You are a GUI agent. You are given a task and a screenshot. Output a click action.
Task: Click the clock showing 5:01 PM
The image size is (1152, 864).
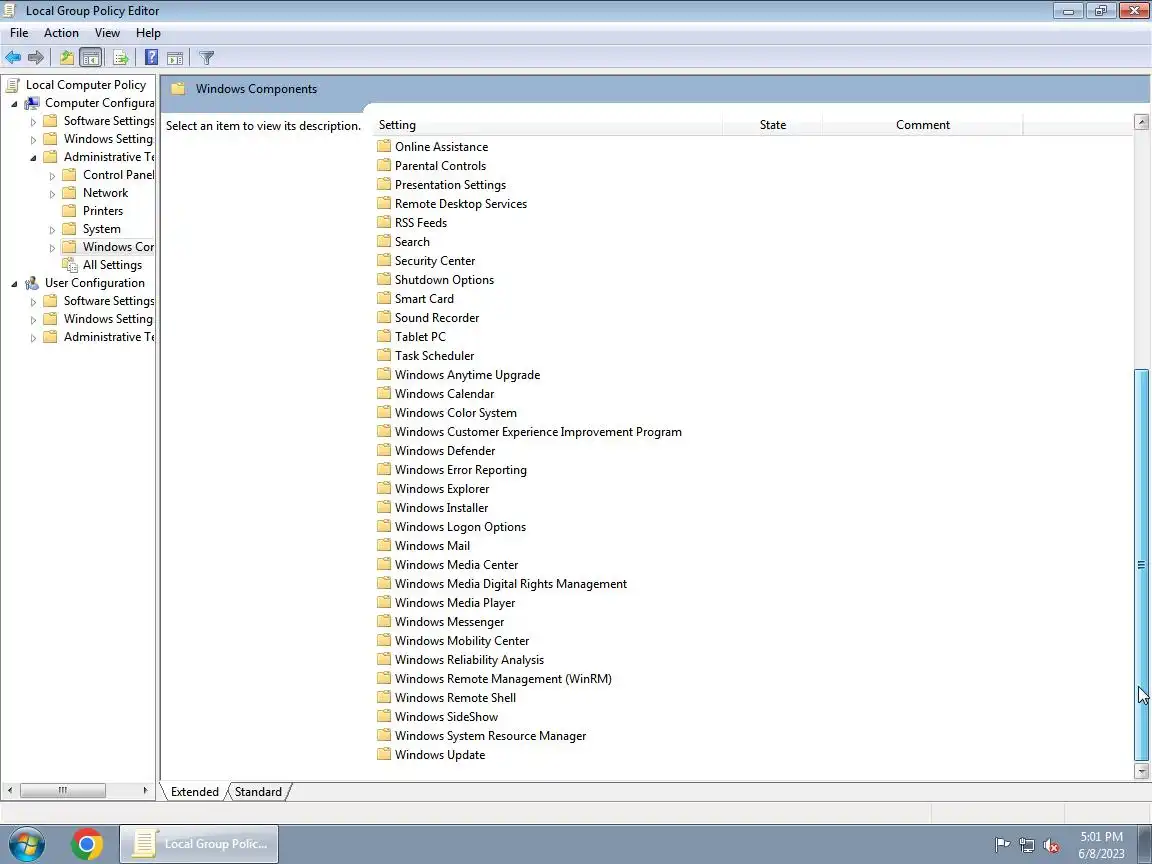(x=1101, y=837)
